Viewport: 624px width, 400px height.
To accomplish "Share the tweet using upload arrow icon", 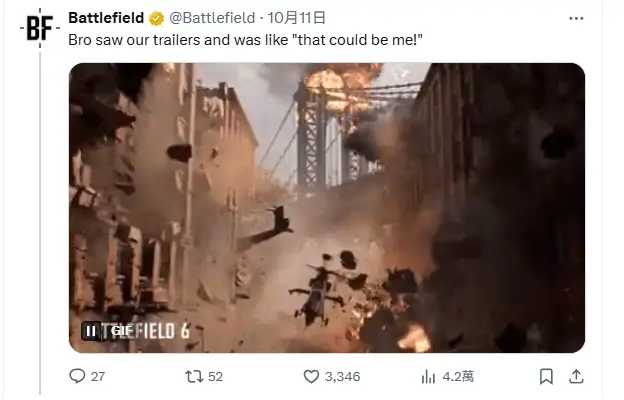I will [x=576, y=376].
